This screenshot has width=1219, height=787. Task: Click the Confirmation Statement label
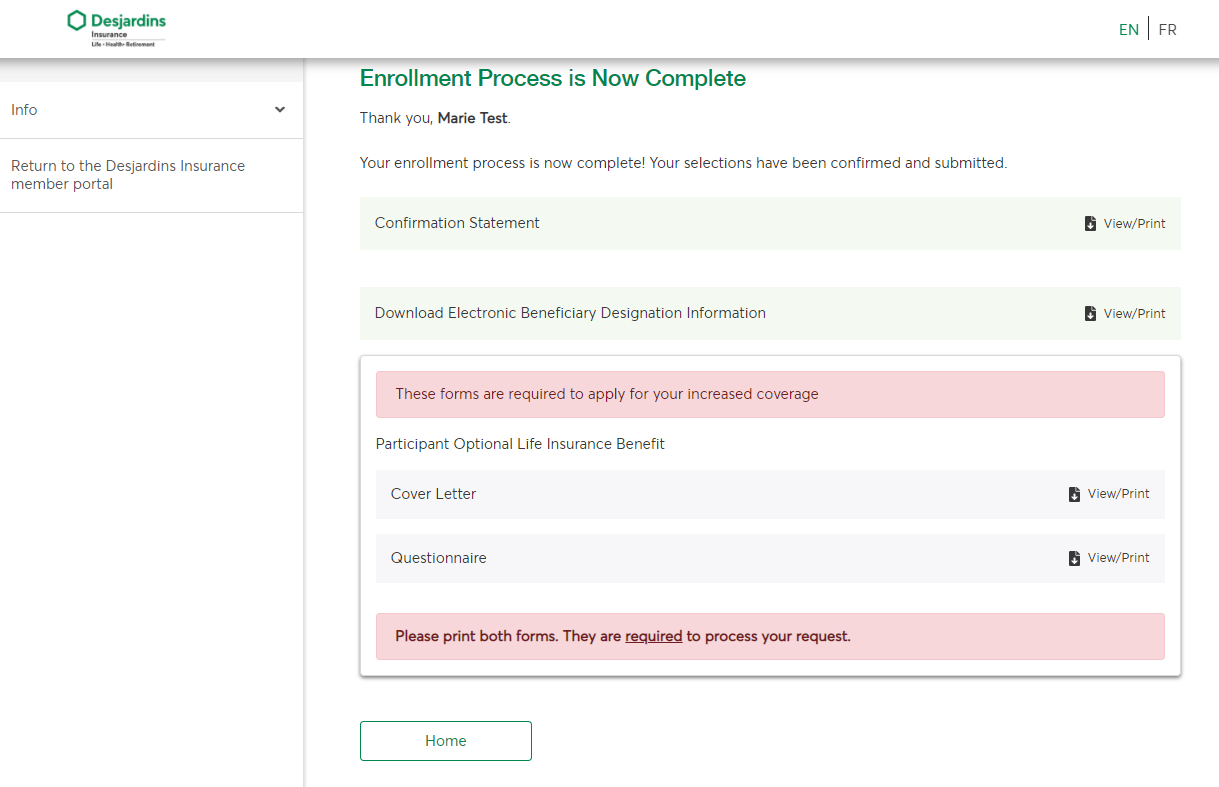click(457, 223)
